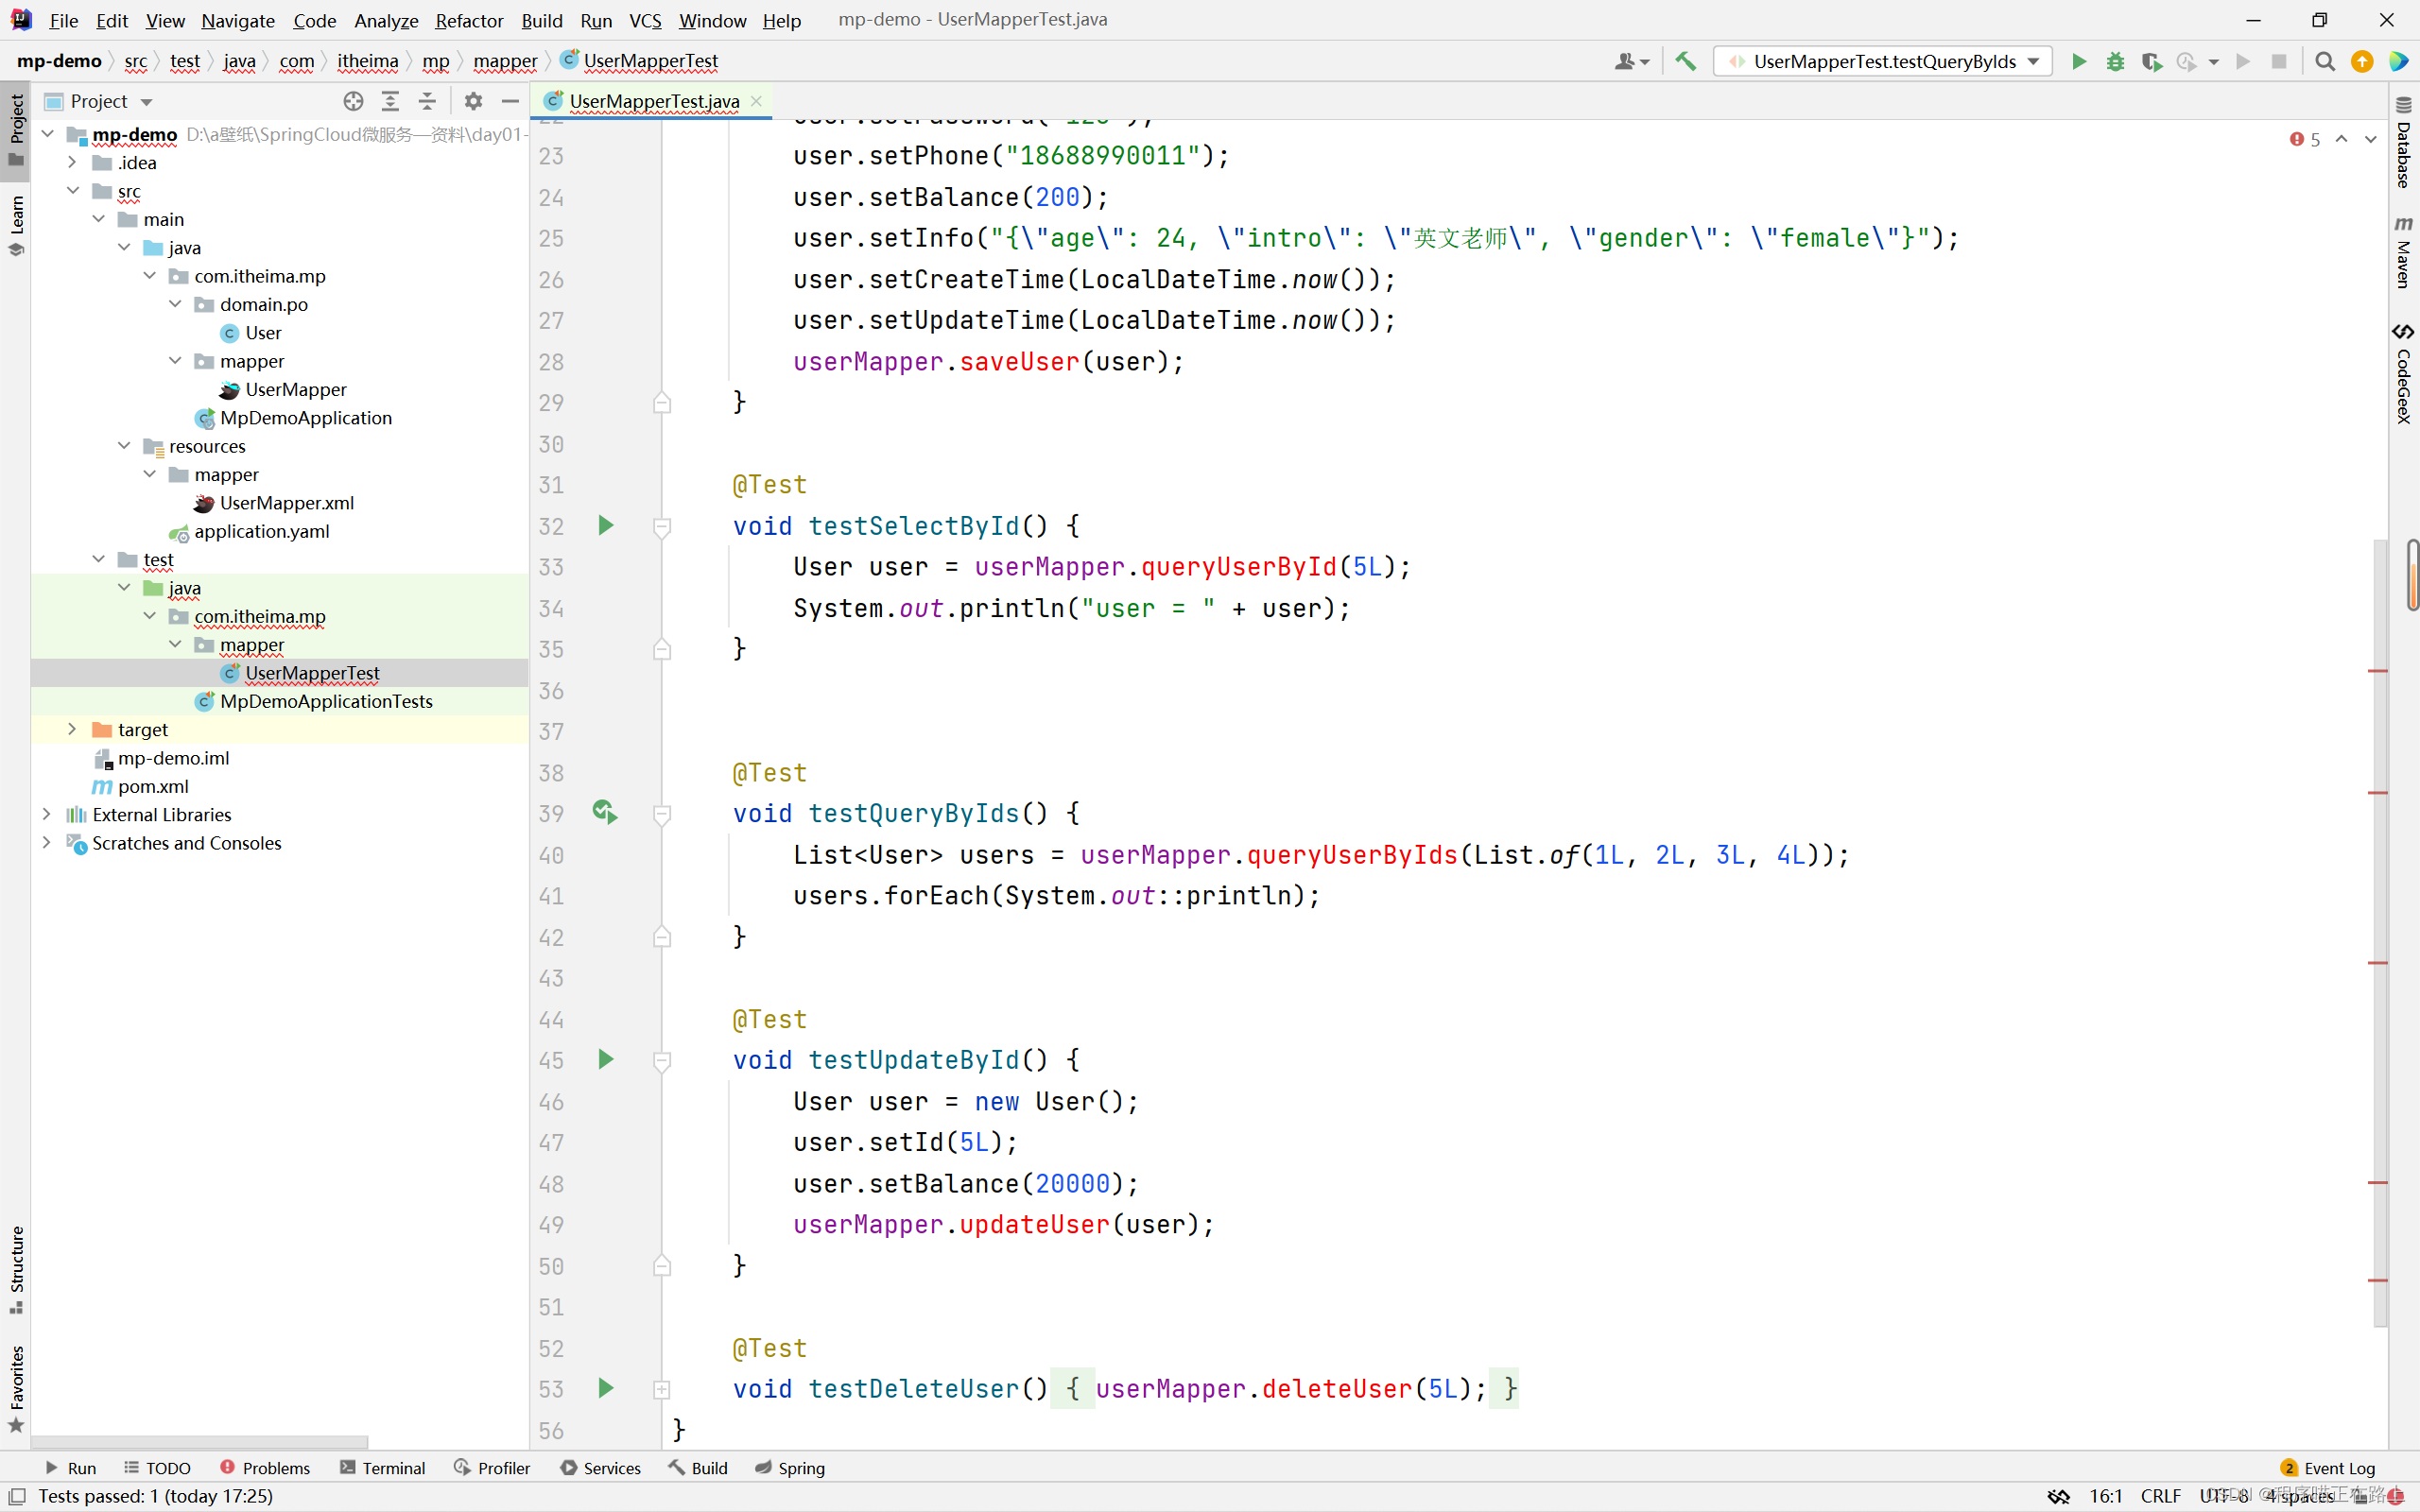Expand External Libraries node
Screen dimensions: 2420x1512
click(47, 815)
